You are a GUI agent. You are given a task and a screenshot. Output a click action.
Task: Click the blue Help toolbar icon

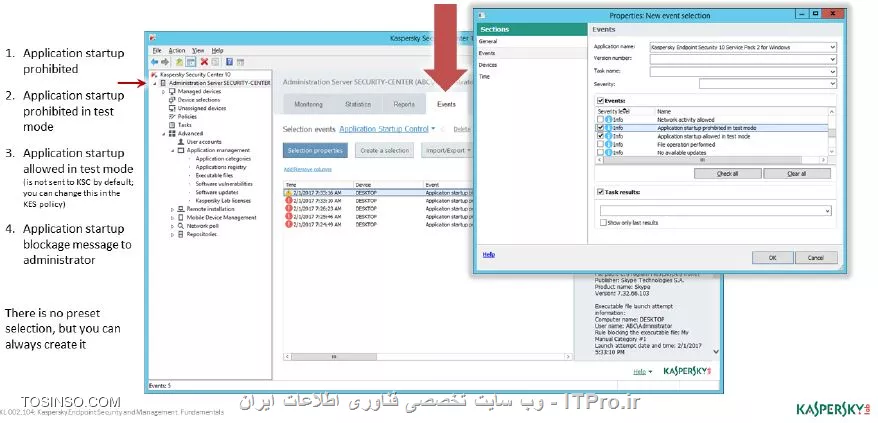229,62
